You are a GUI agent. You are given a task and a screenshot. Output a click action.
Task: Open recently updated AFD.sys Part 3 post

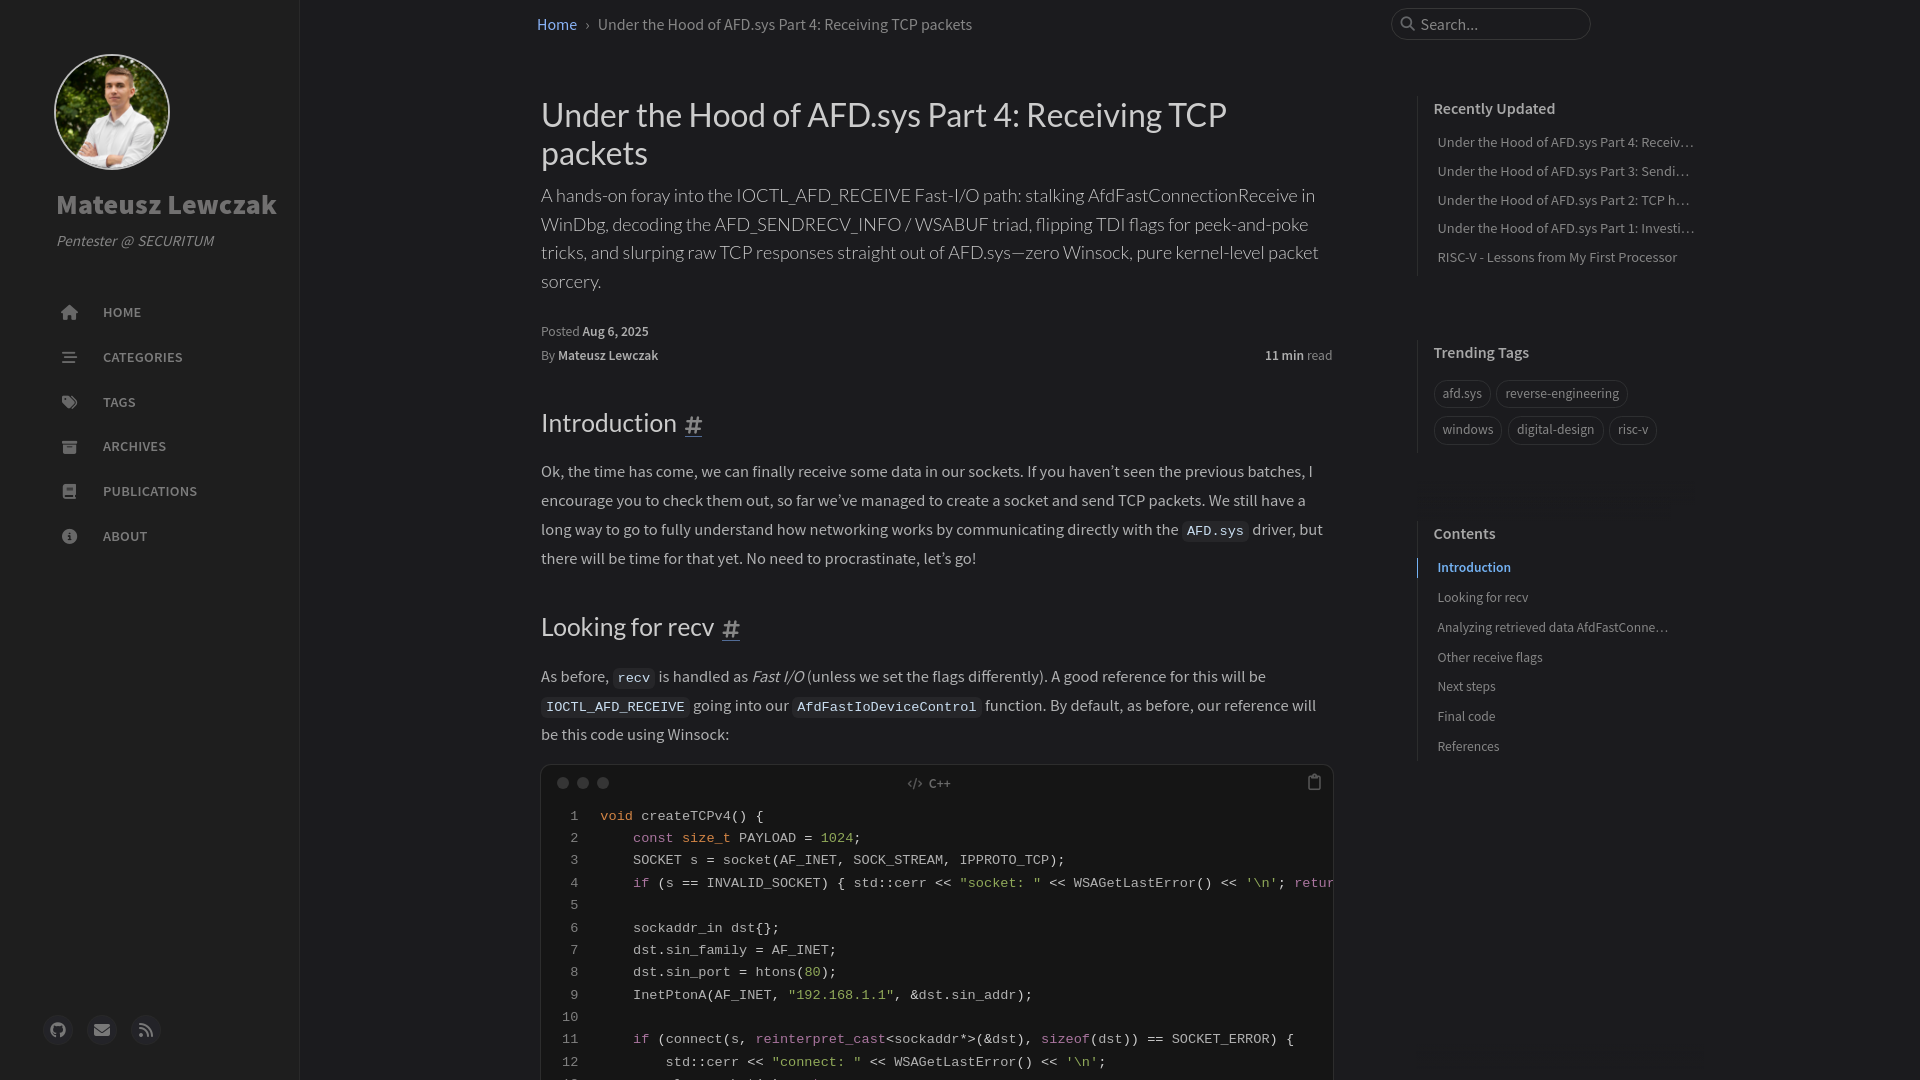pos(1563,172)
